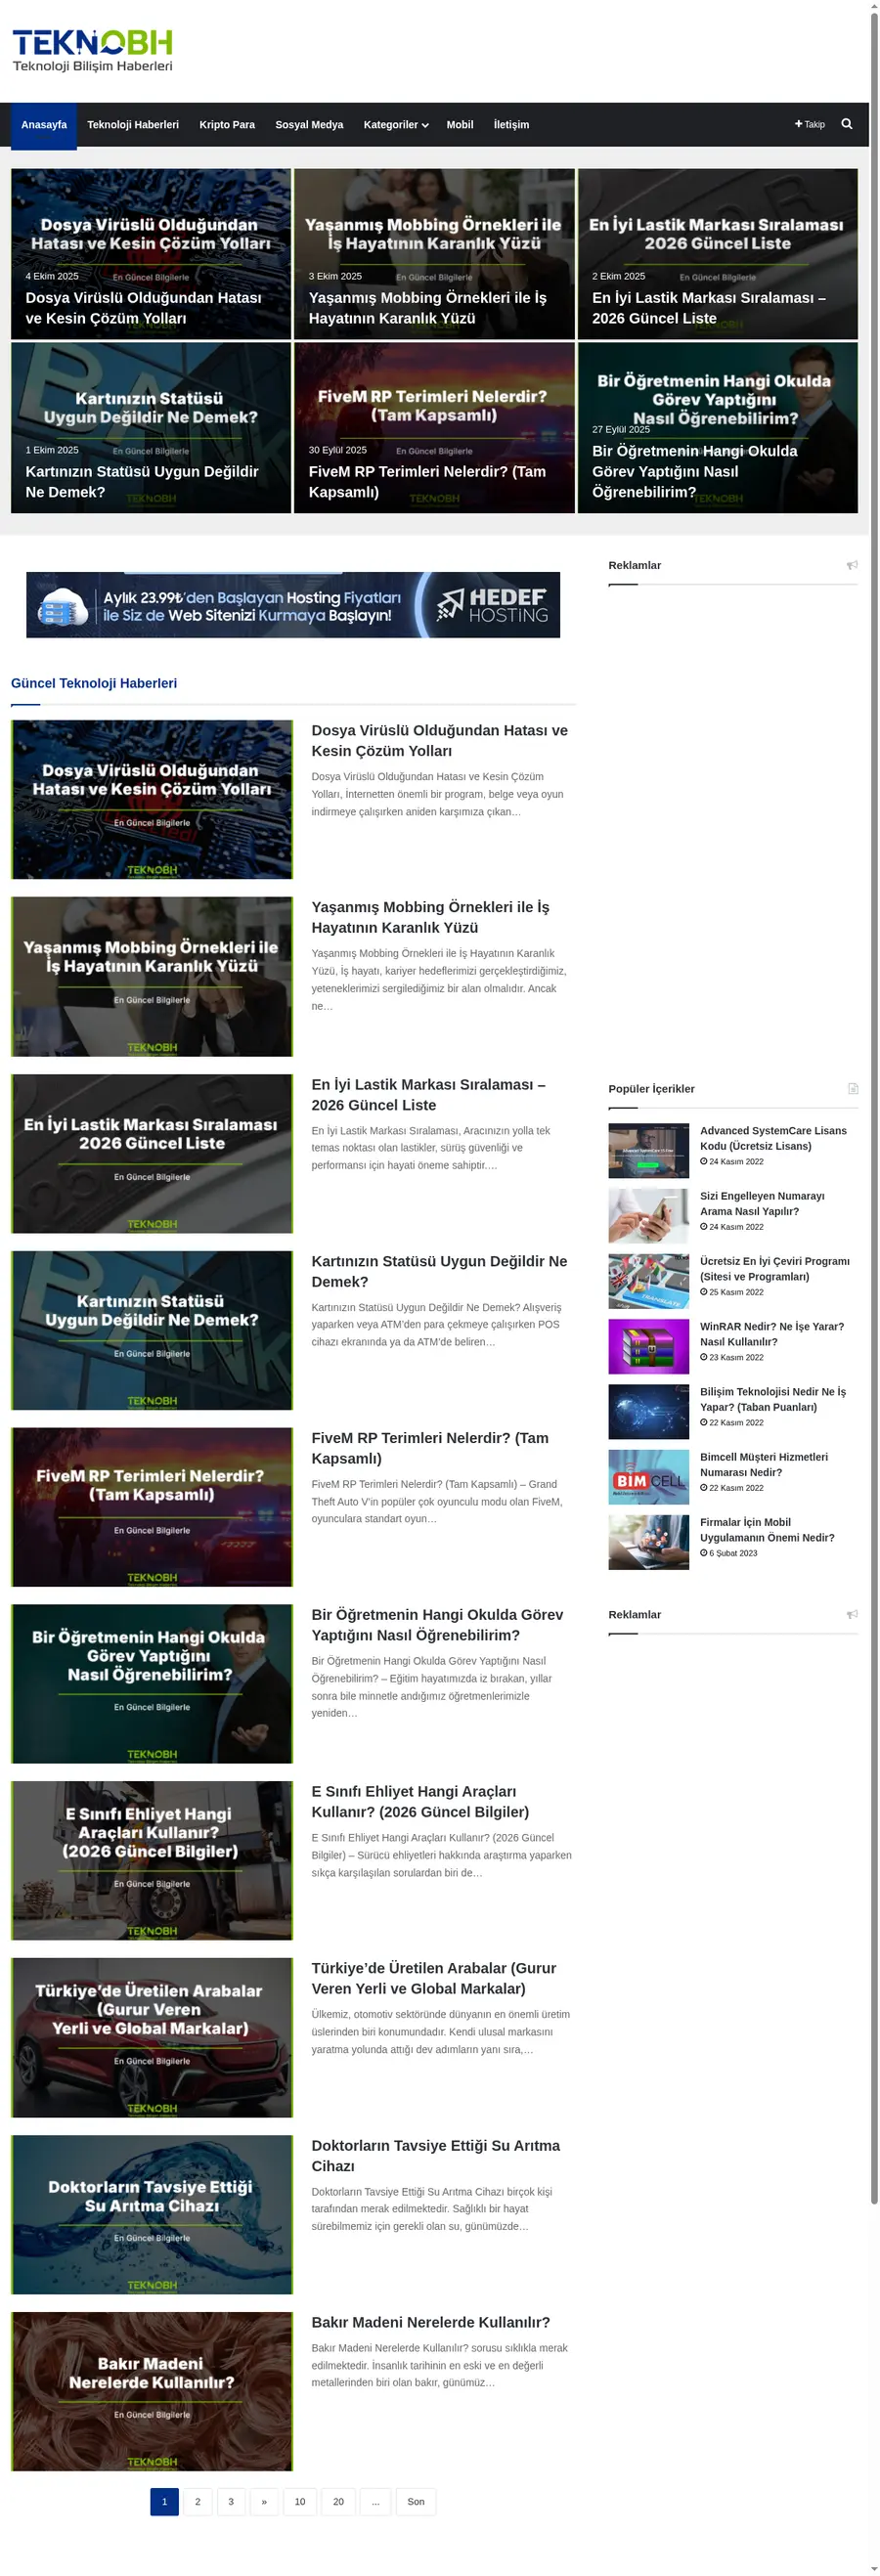The image size is (880, 2576).
Task: Open Advanced SystemCare Lisans Kodu popular post
Action: tap(773, 1138)
